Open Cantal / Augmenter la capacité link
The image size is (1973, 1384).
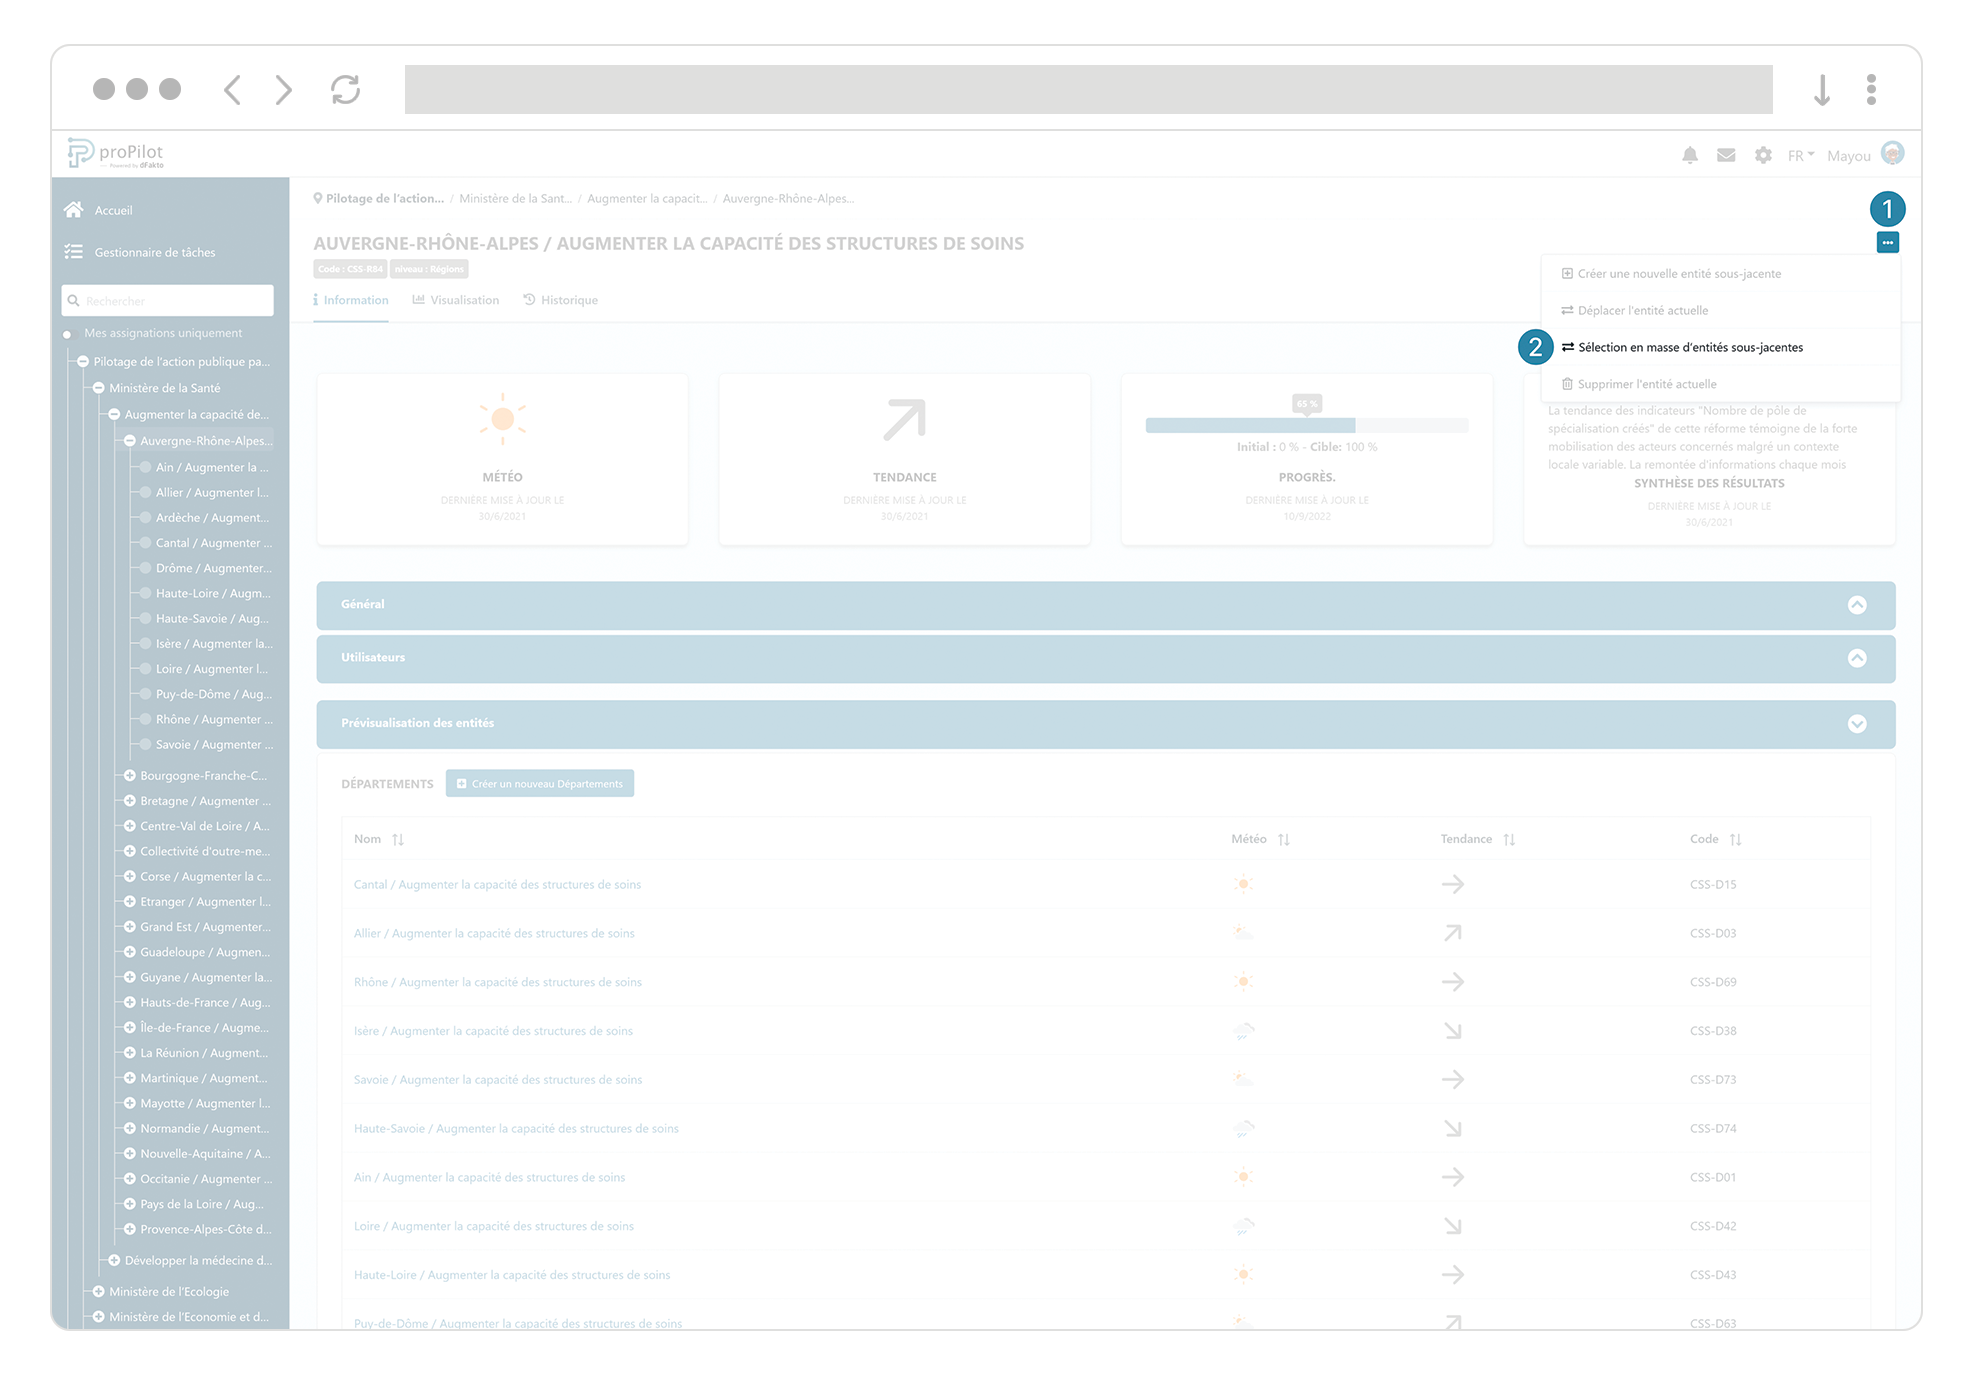[x=497, y=885]
